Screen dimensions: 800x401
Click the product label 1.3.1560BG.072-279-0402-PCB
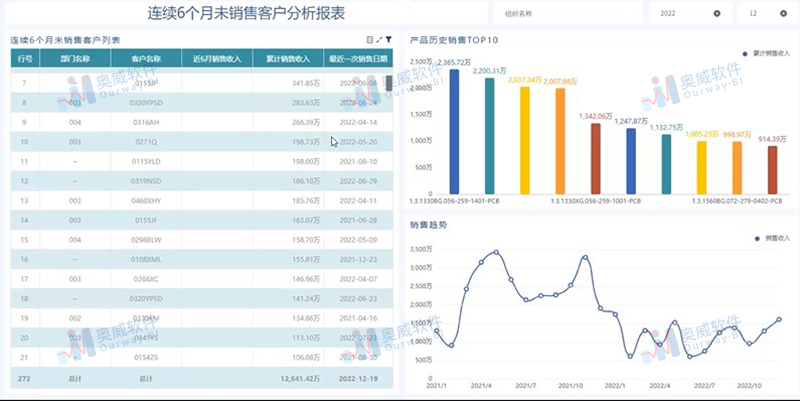(x=737, y=202)
